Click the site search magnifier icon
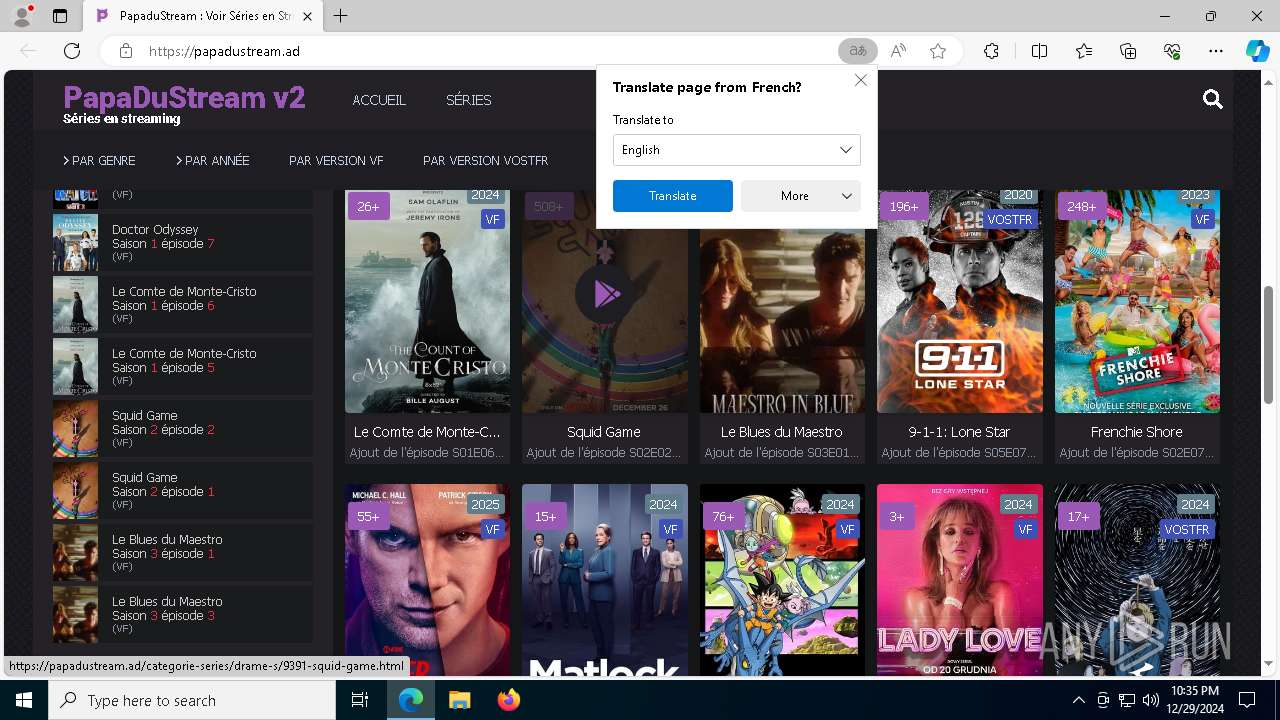The height and width of the screenshot is (720, 1280). coord(1213,99)
